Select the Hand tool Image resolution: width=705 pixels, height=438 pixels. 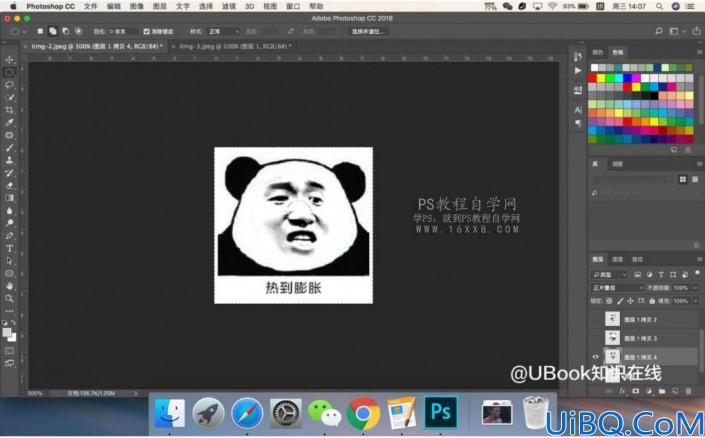9,286
